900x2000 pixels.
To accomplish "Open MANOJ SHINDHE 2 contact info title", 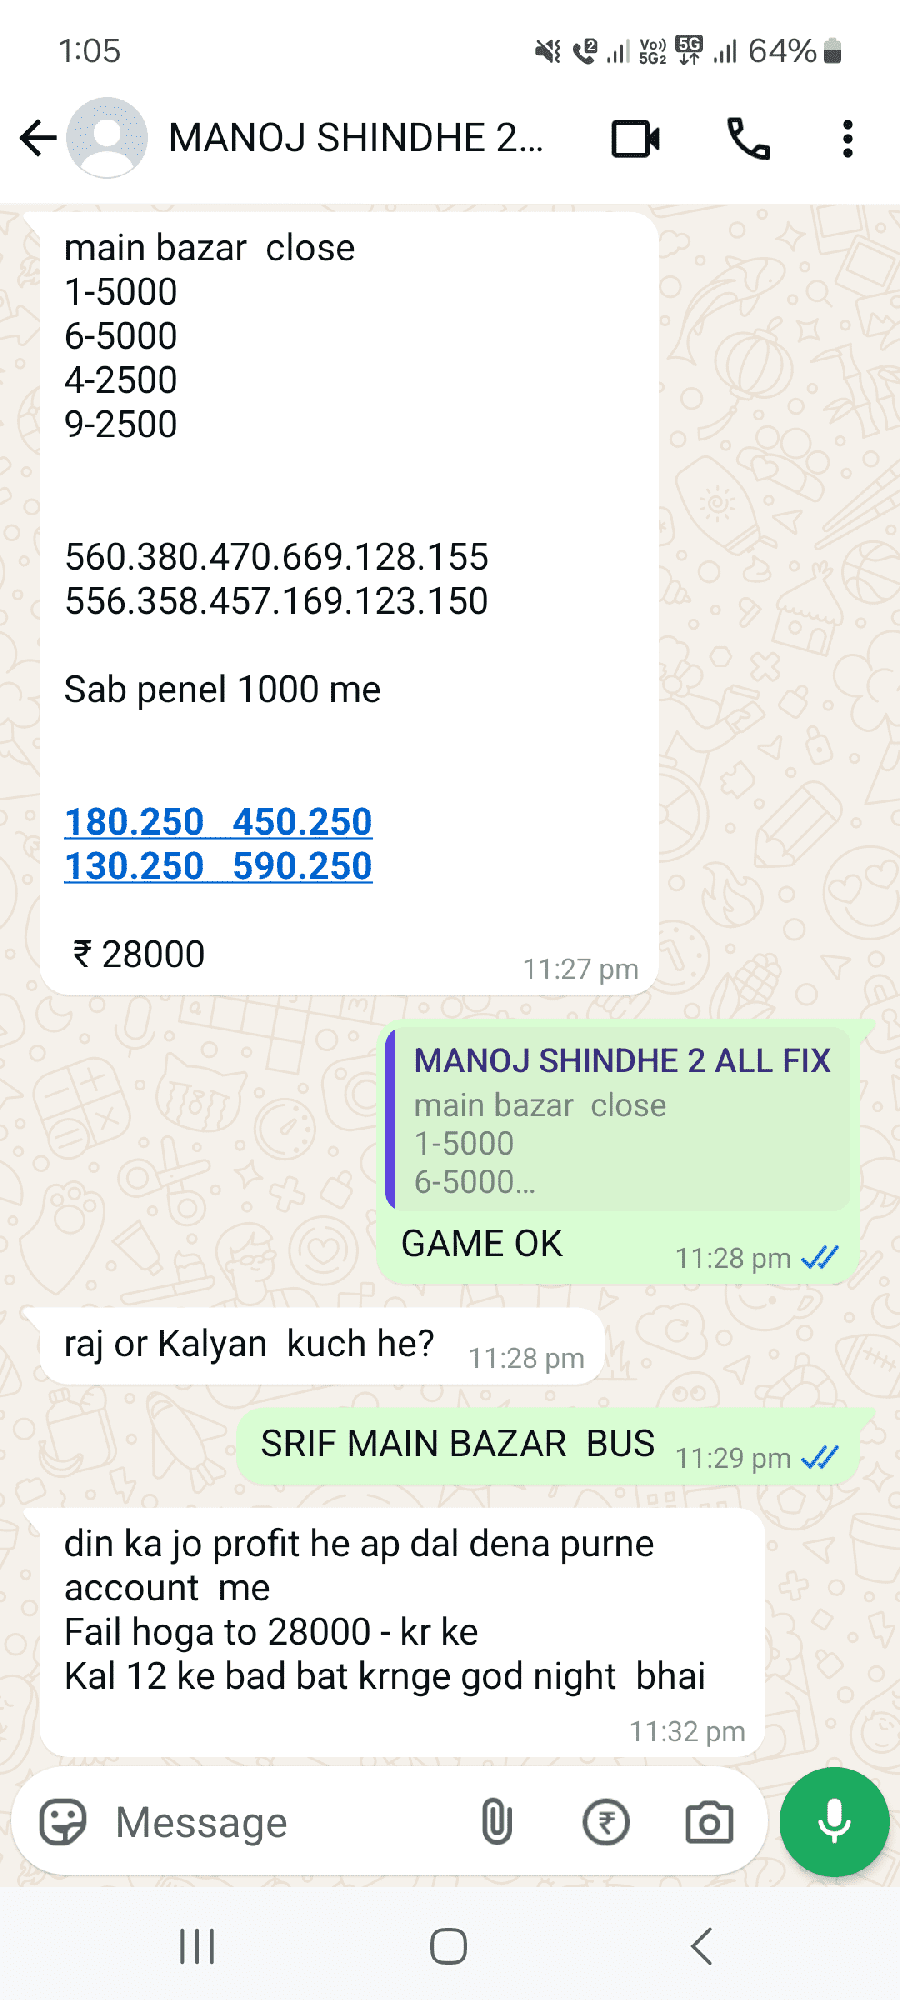I will click(x=355, y=138).
